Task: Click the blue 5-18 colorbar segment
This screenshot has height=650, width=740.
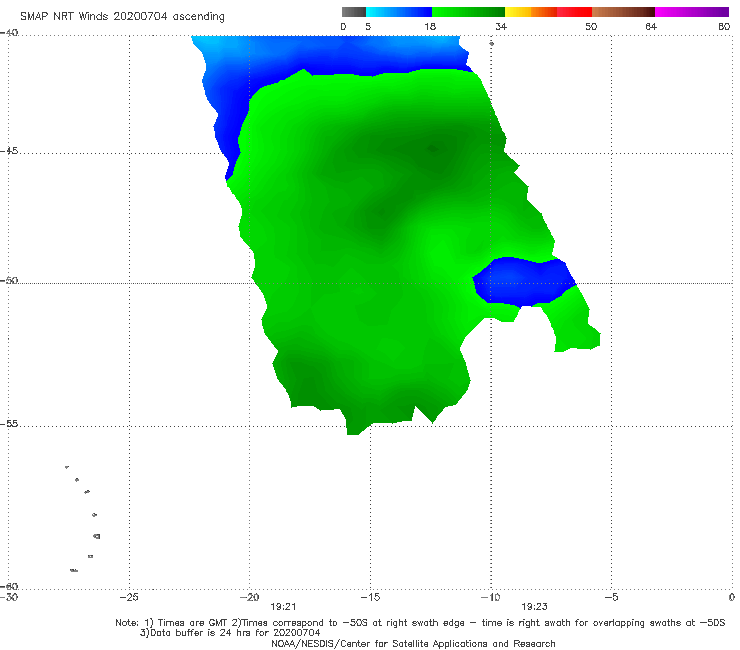Action: pyautogui.click(x=399, y=12)
